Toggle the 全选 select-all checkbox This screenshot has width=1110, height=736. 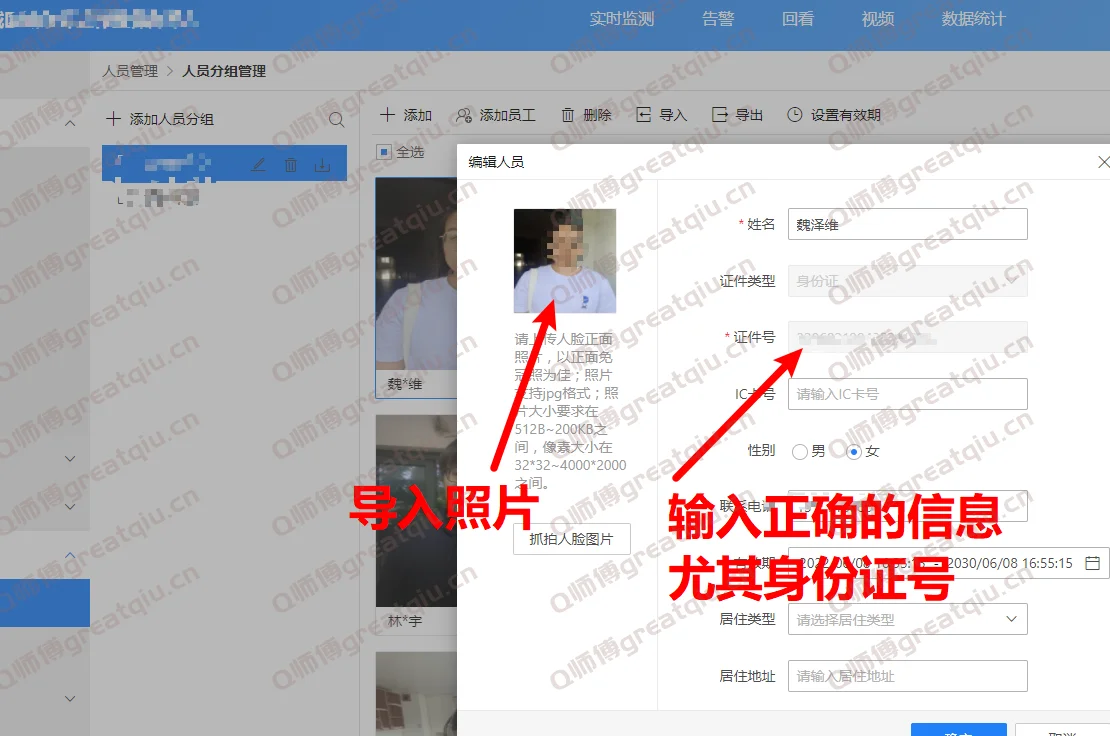(x=384, y=153)
